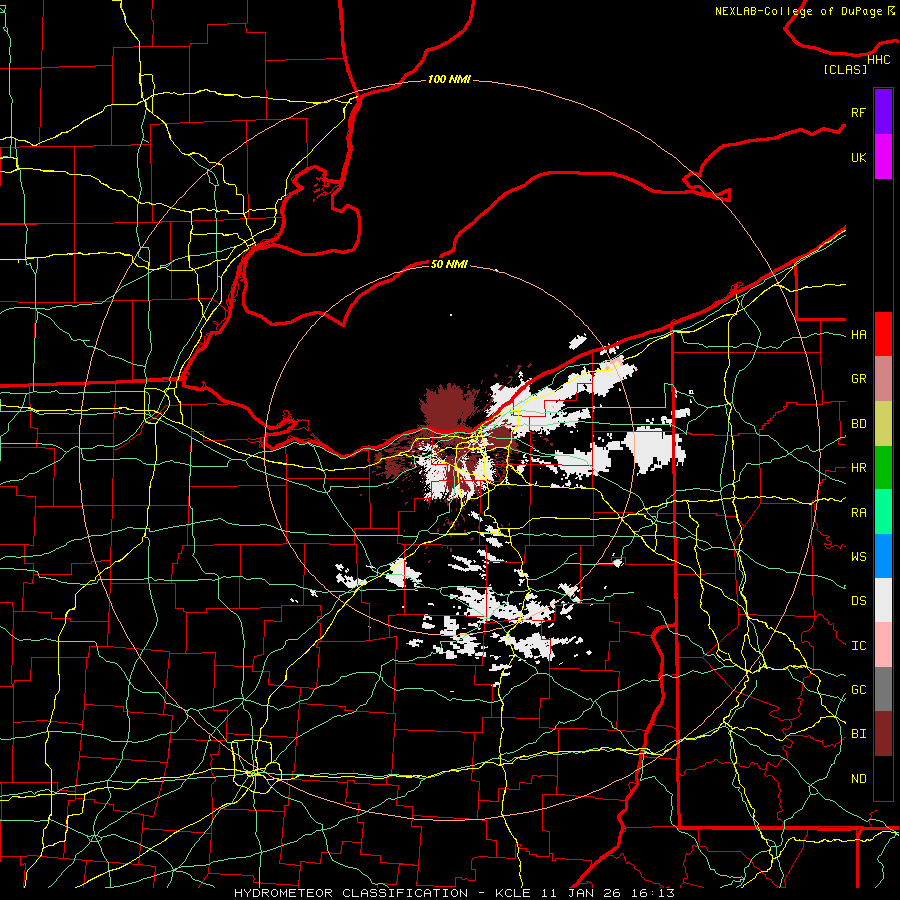Click the ND legend label
This screenshot has height=900, width=900.
pyautogui.click(x=858, y=779)
